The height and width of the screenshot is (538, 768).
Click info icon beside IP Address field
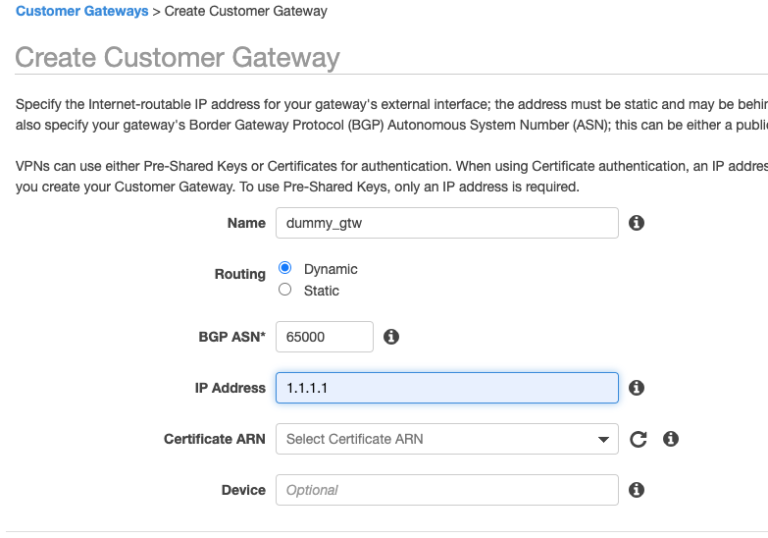(635, 387)
